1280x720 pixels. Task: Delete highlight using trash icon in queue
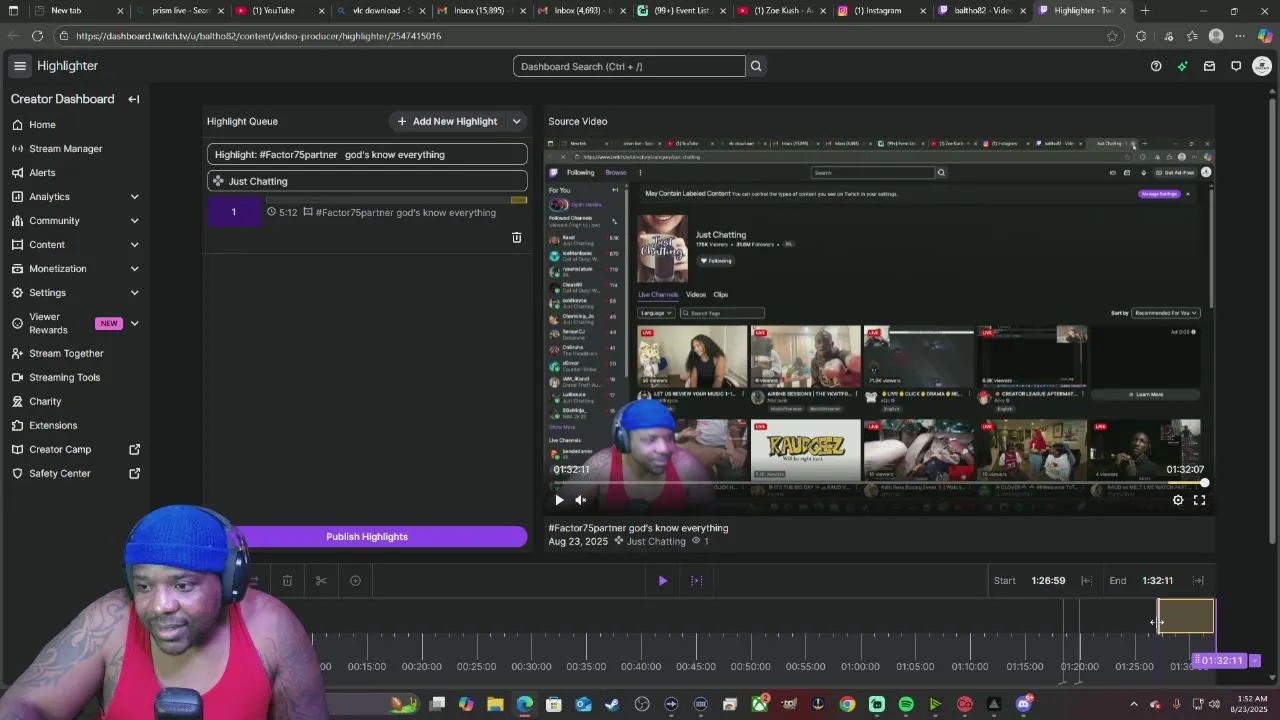(517, 238)
